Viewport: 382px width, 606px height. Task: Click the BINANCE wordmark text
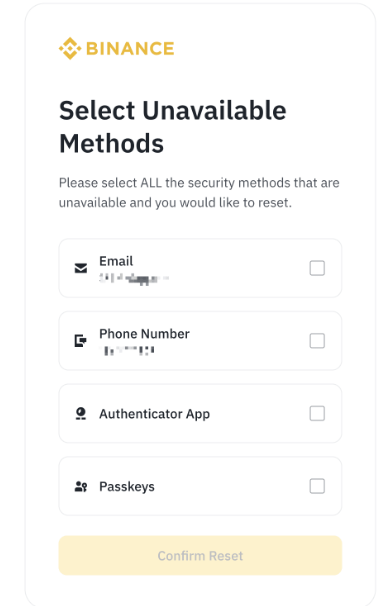tap(130, 49)
